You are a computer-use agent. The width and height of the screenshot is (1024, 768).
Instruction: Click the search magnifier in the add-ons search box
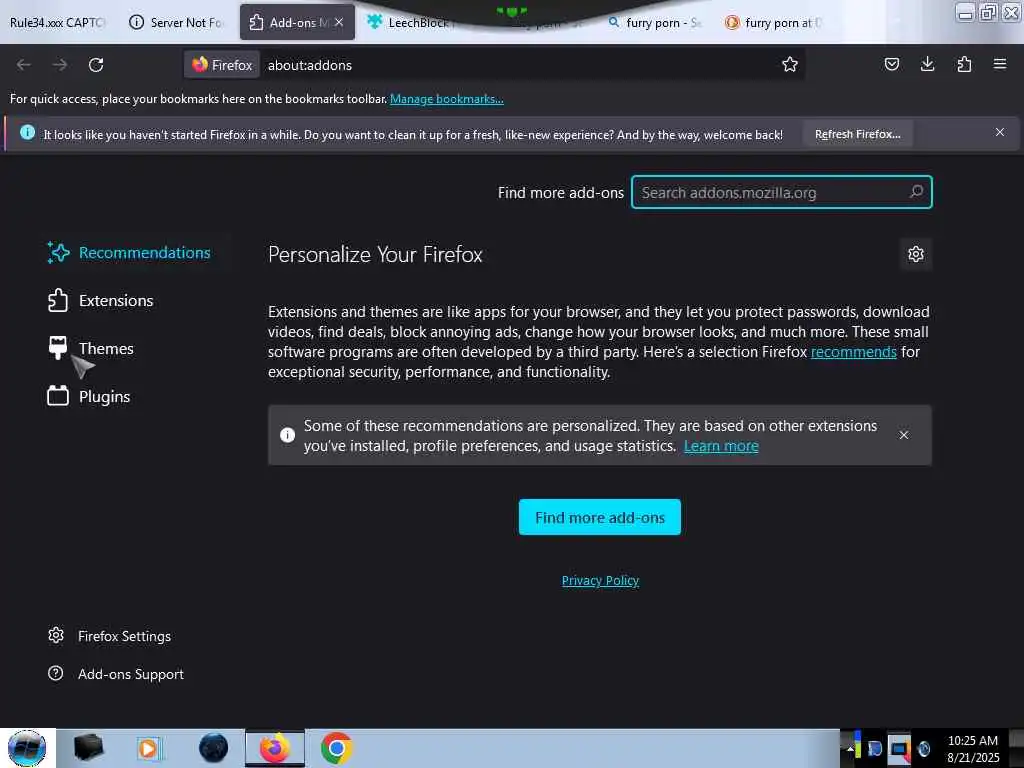click(x=916, y=192)
